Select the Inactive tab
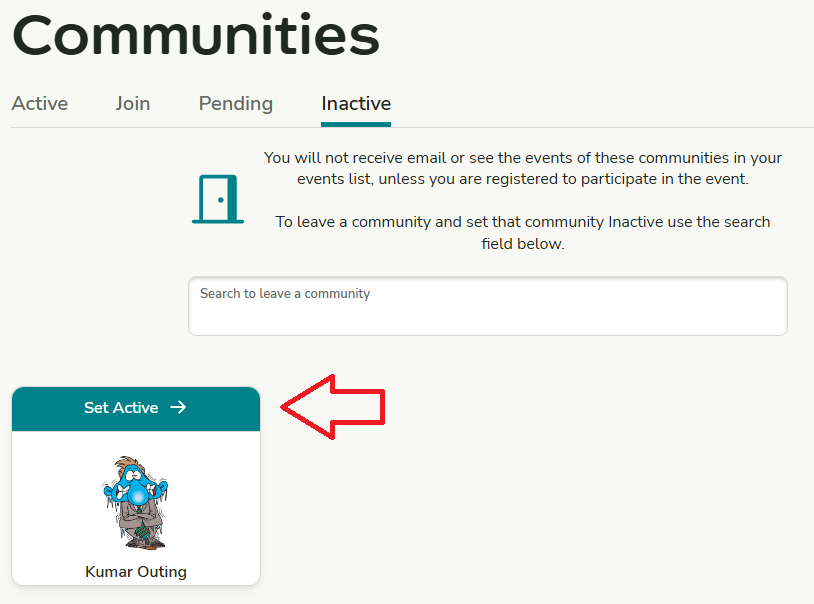Image resolution: width=814 pixels, height=604 pixels. (x=356, y=103)
